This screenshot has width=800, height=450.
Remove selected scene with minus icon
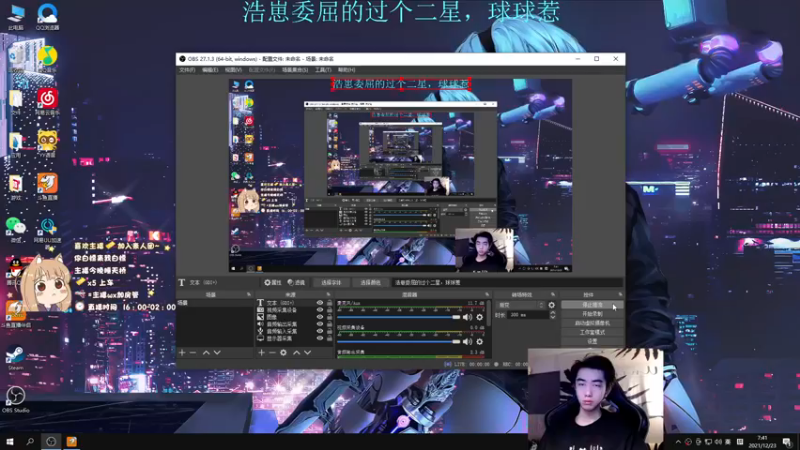[193, 353]
